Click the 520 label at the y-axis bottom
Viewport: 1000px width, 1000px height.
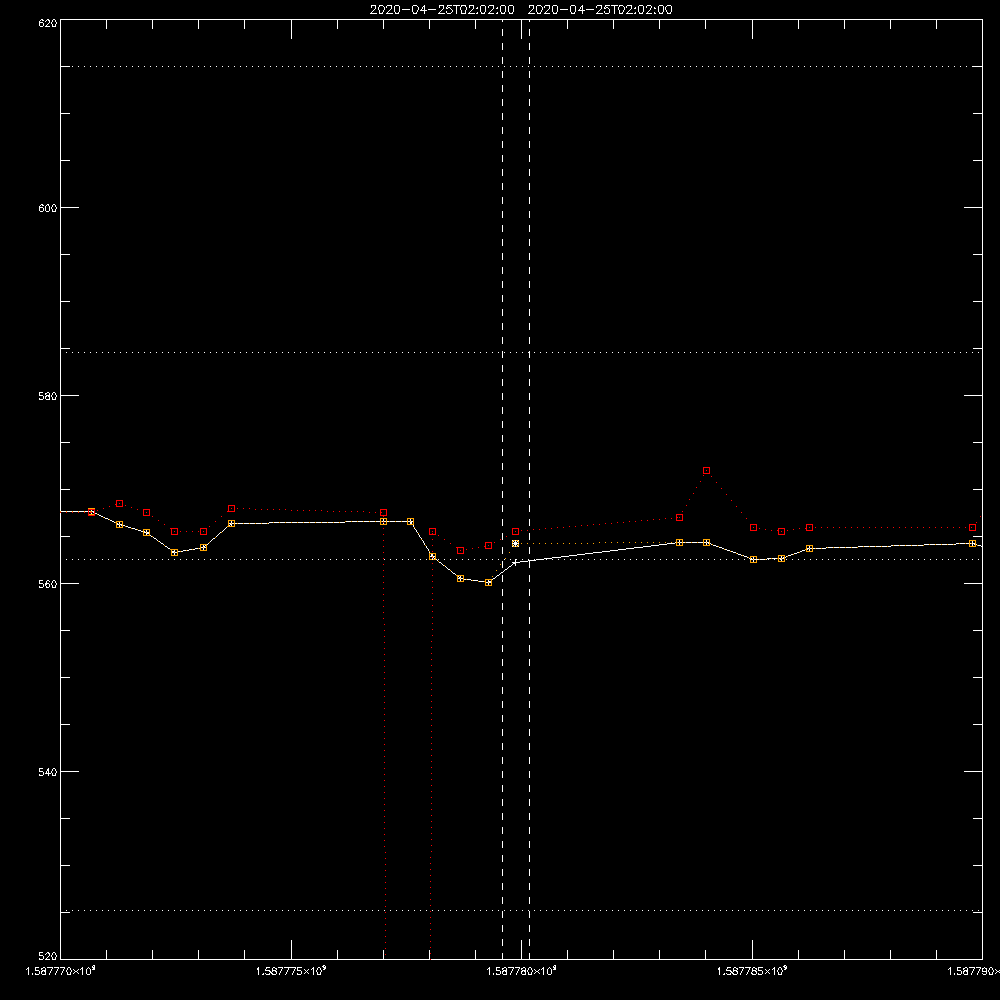[48, 956]
